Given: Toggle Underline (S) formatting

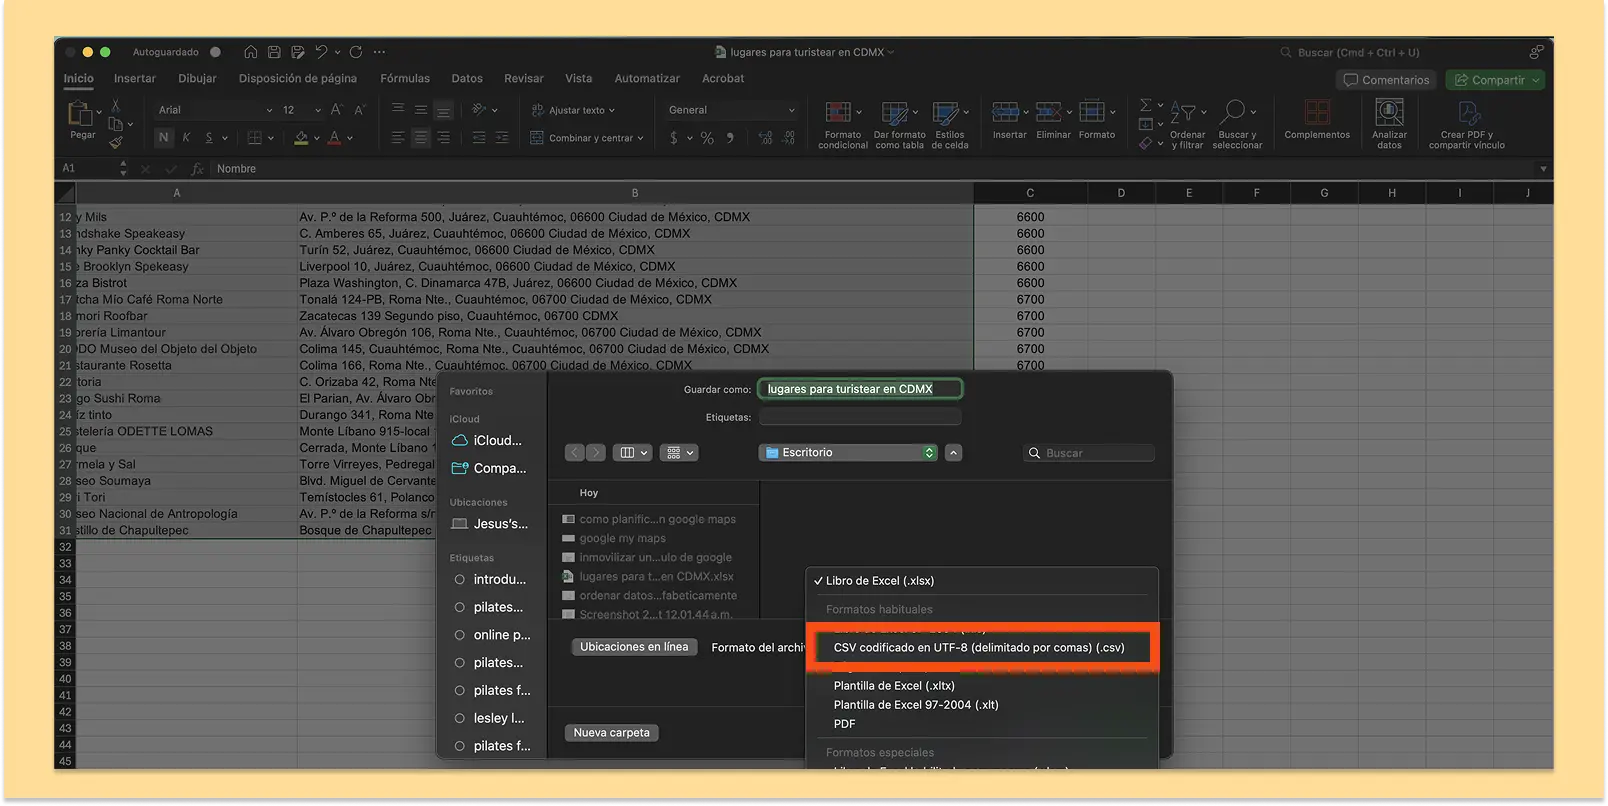Looking at the screenshot, I should point(209,138).
